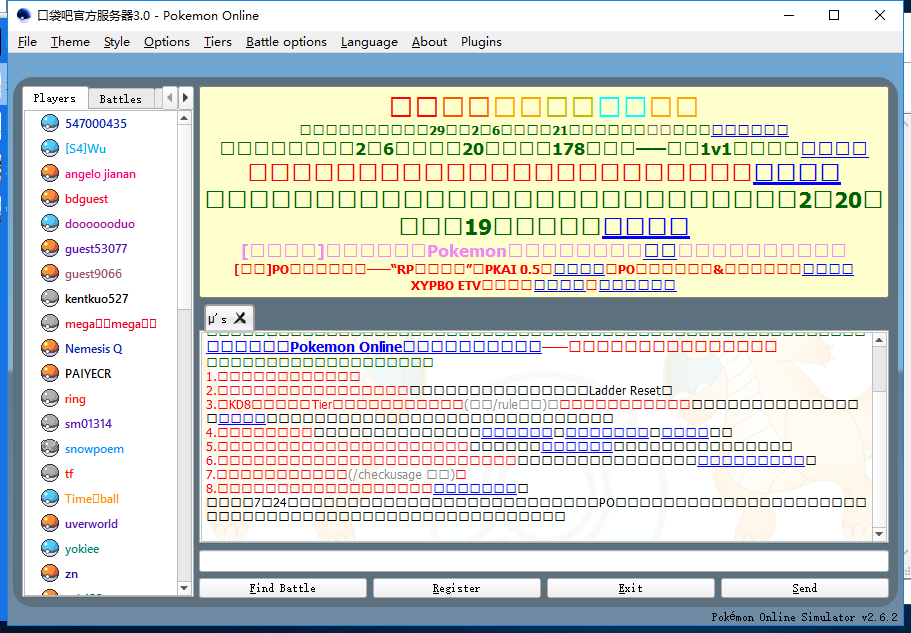Click the pokeball icon beside guest9066

[x=50, y=273]
